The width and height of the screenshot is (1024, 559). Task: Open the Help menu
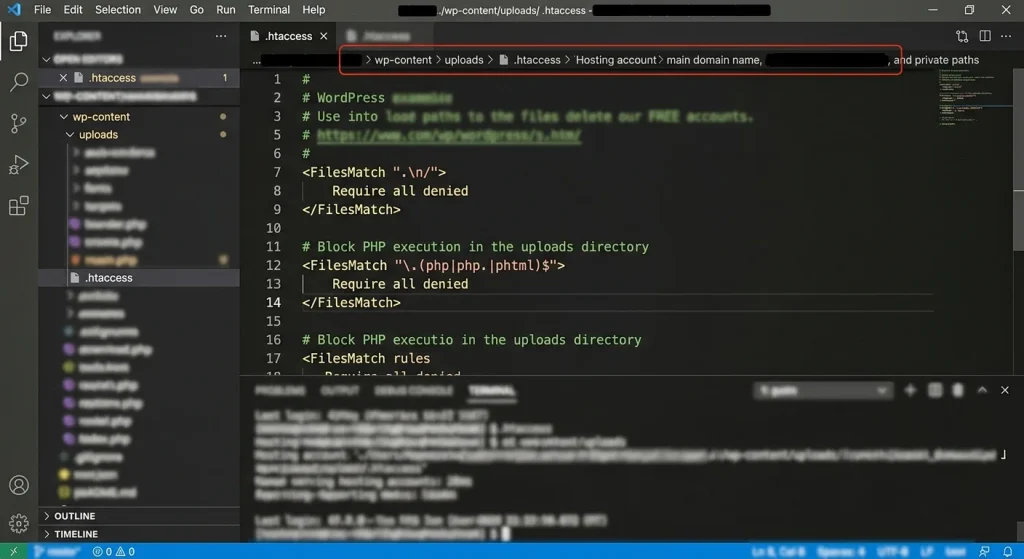click(x=313, y=10)
